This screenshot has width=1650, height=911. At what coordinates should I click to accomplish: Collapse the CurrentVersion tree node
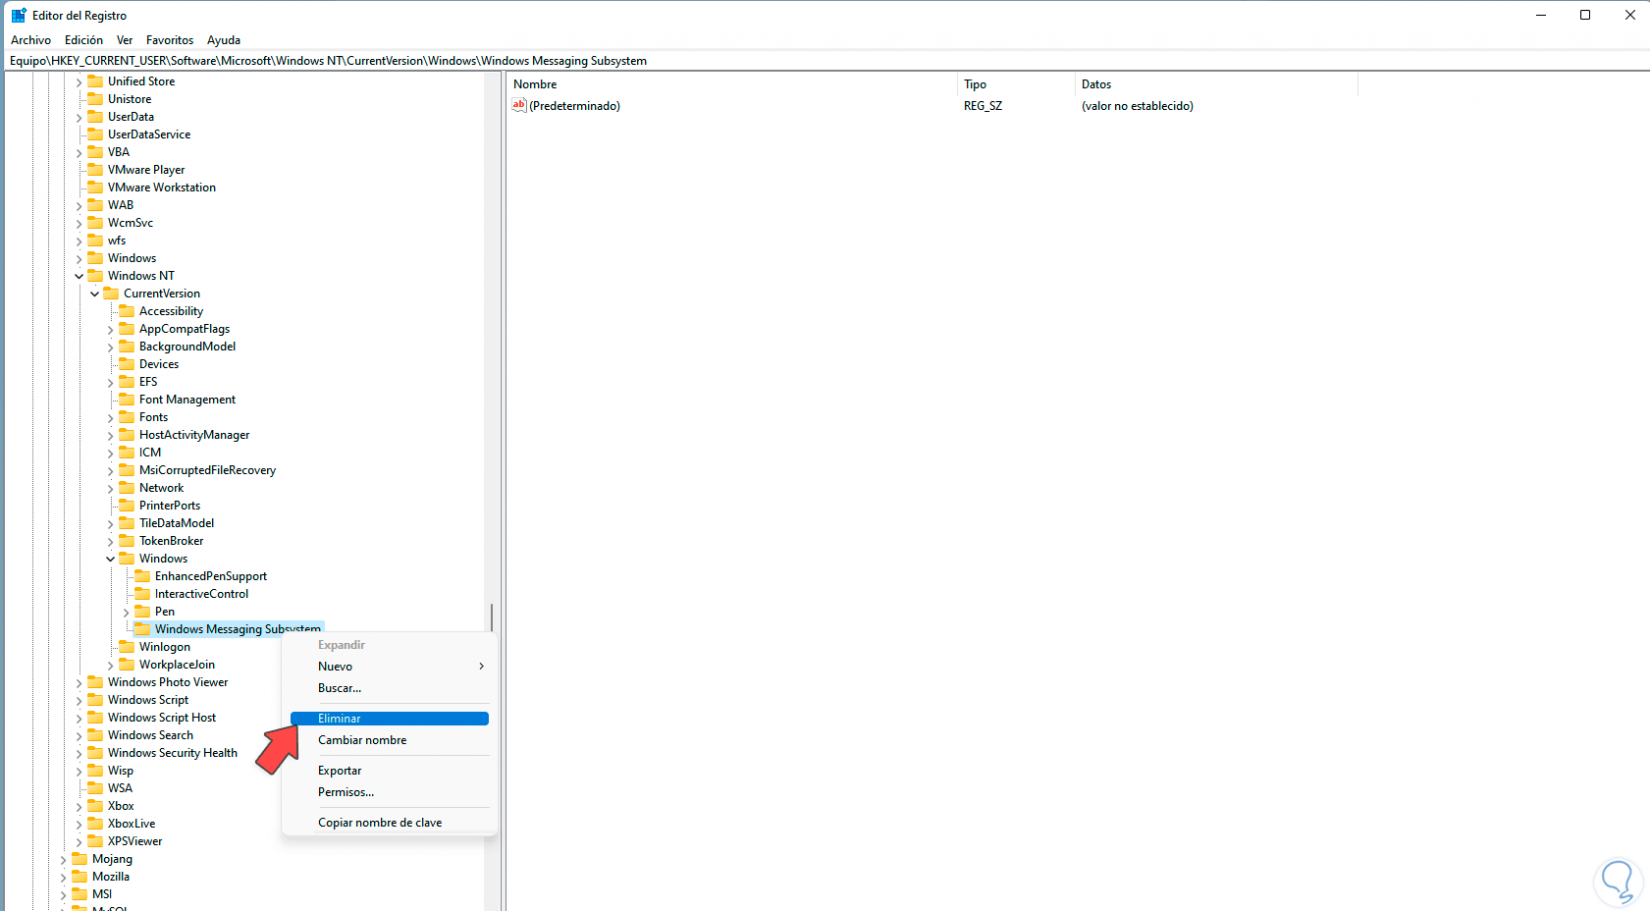pos(95,294)
